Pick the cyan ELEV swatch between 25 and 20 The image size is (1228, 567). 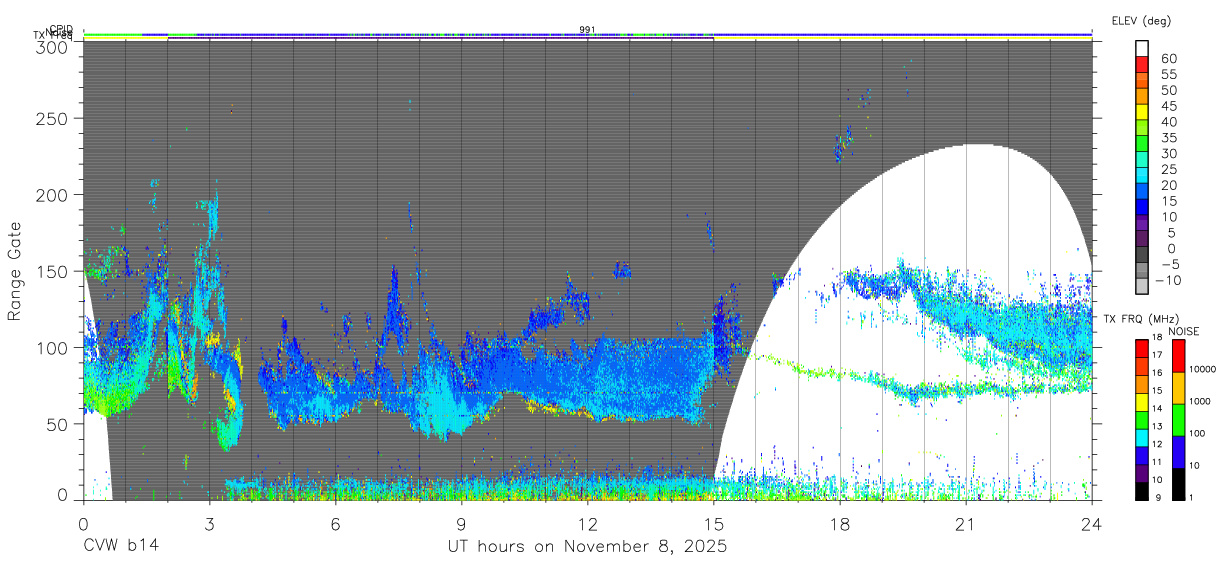point(1142,177)
